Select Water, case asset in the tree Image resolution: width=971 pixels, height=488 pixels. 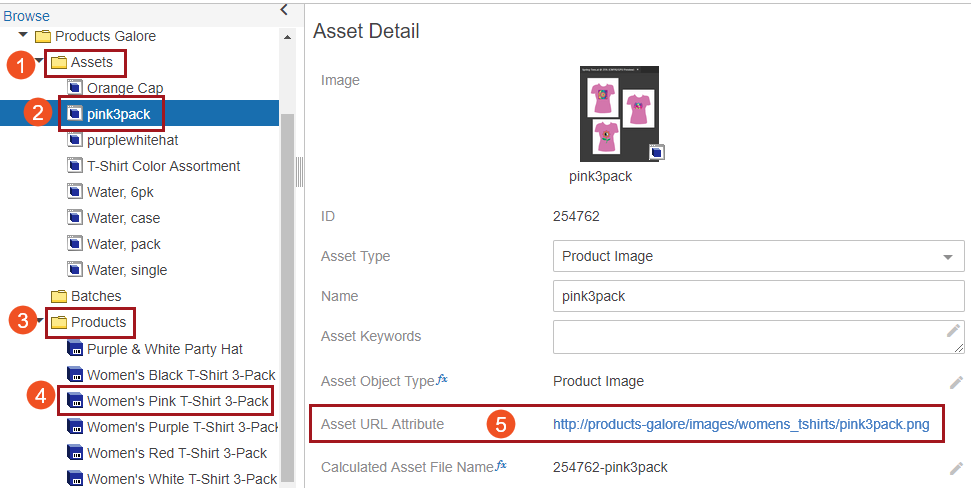coord(123,218)
